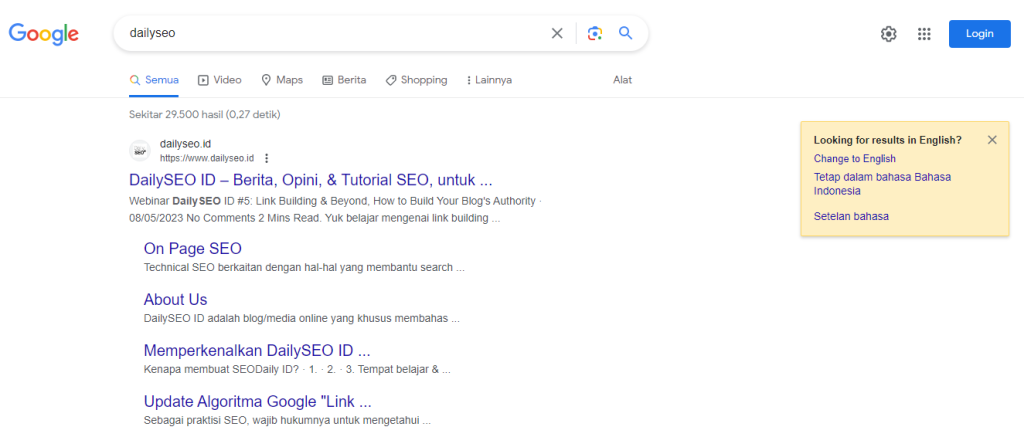Click the dailyseo.id site name text
The image size is (1024, 437).
[185, 144]
